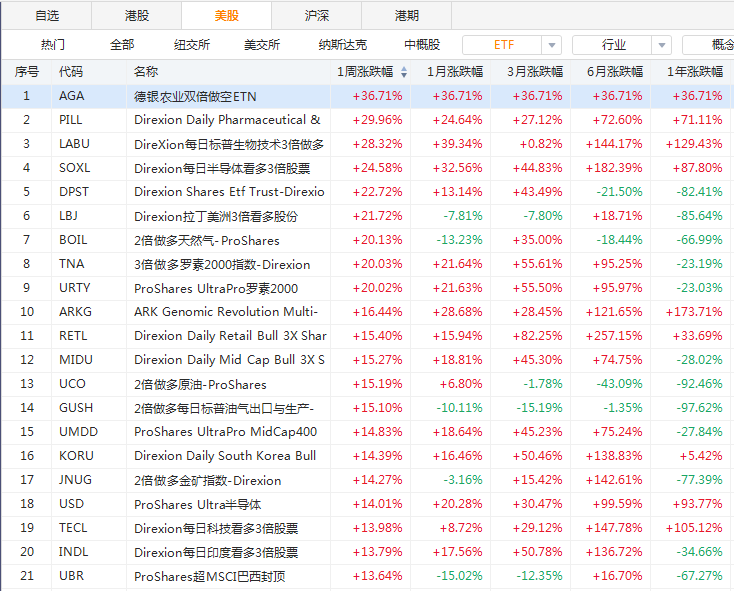Sort by 3月涨跌幅 column
The height and width of the screenshot is (591, 734).
[x=535, y=72]
